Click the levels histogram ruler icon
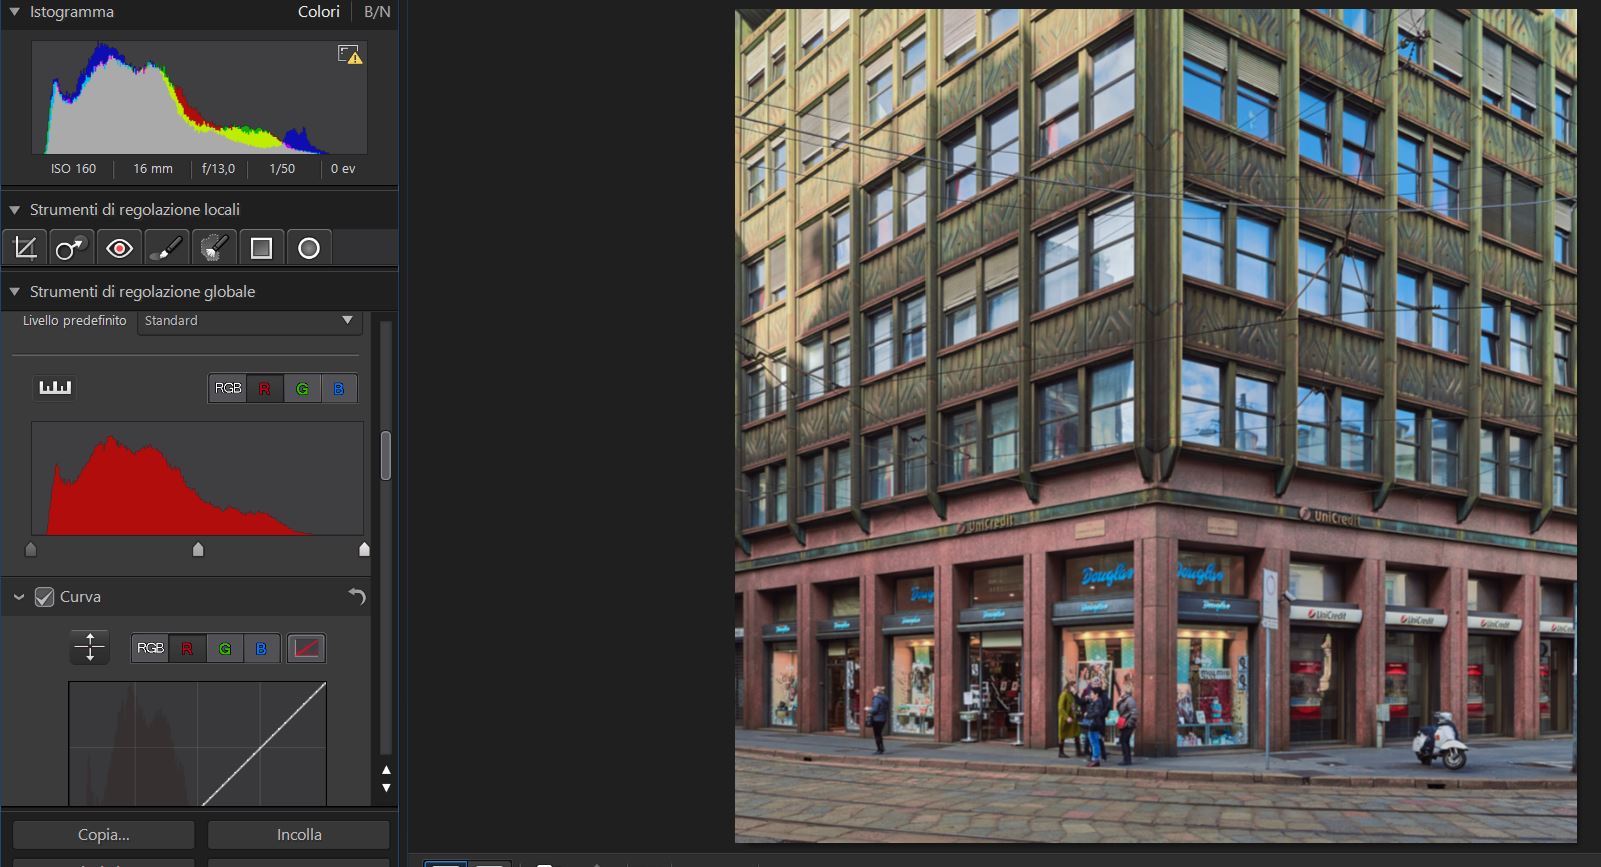Viewport: 1601px width, 867px height. (55, 388)
